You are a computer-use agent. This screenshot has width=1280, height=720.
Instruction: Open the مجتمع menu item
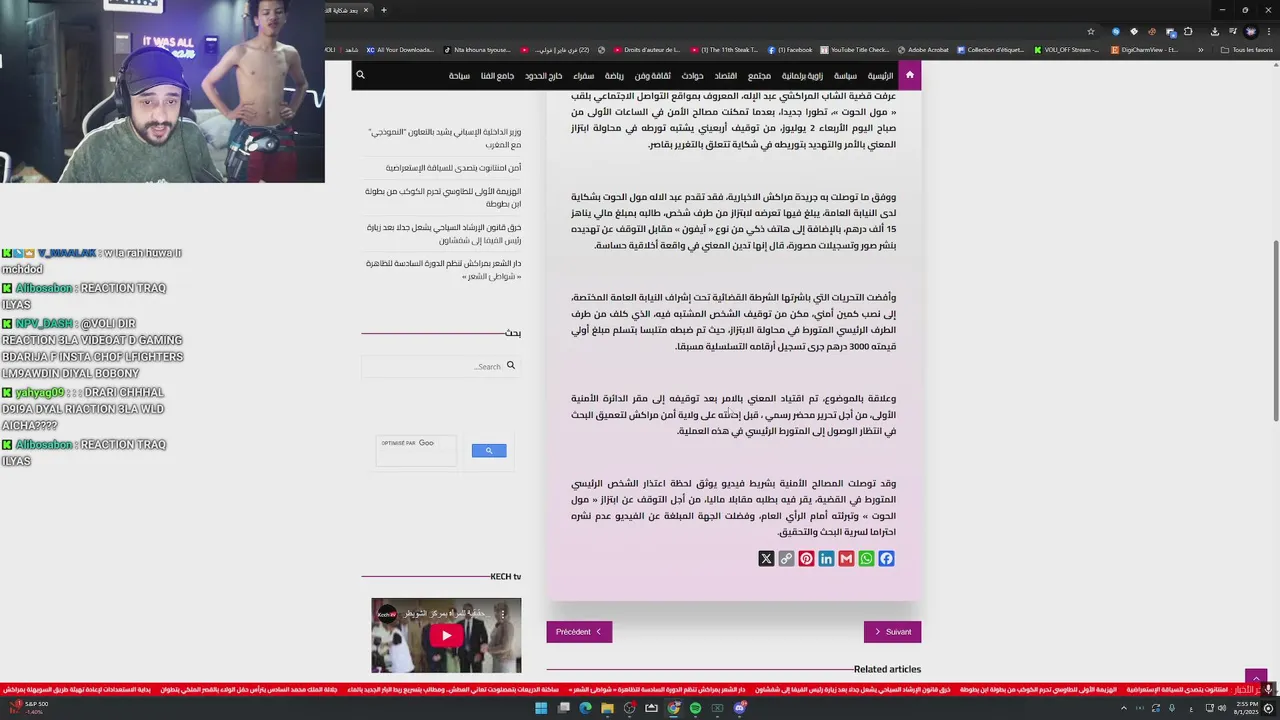point(759,76)
